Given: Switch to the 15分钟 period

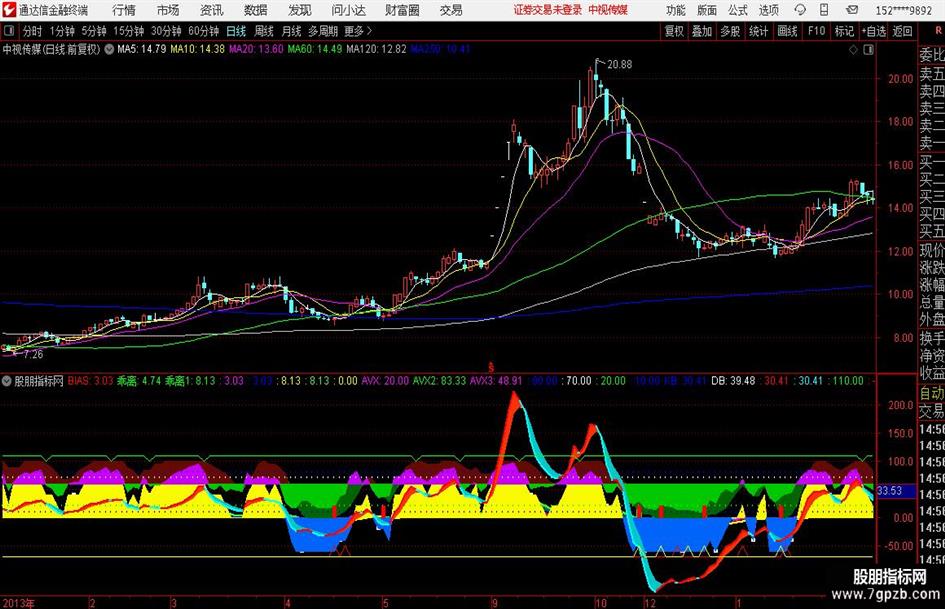Looking at the screenshot, I should [129, 31].
